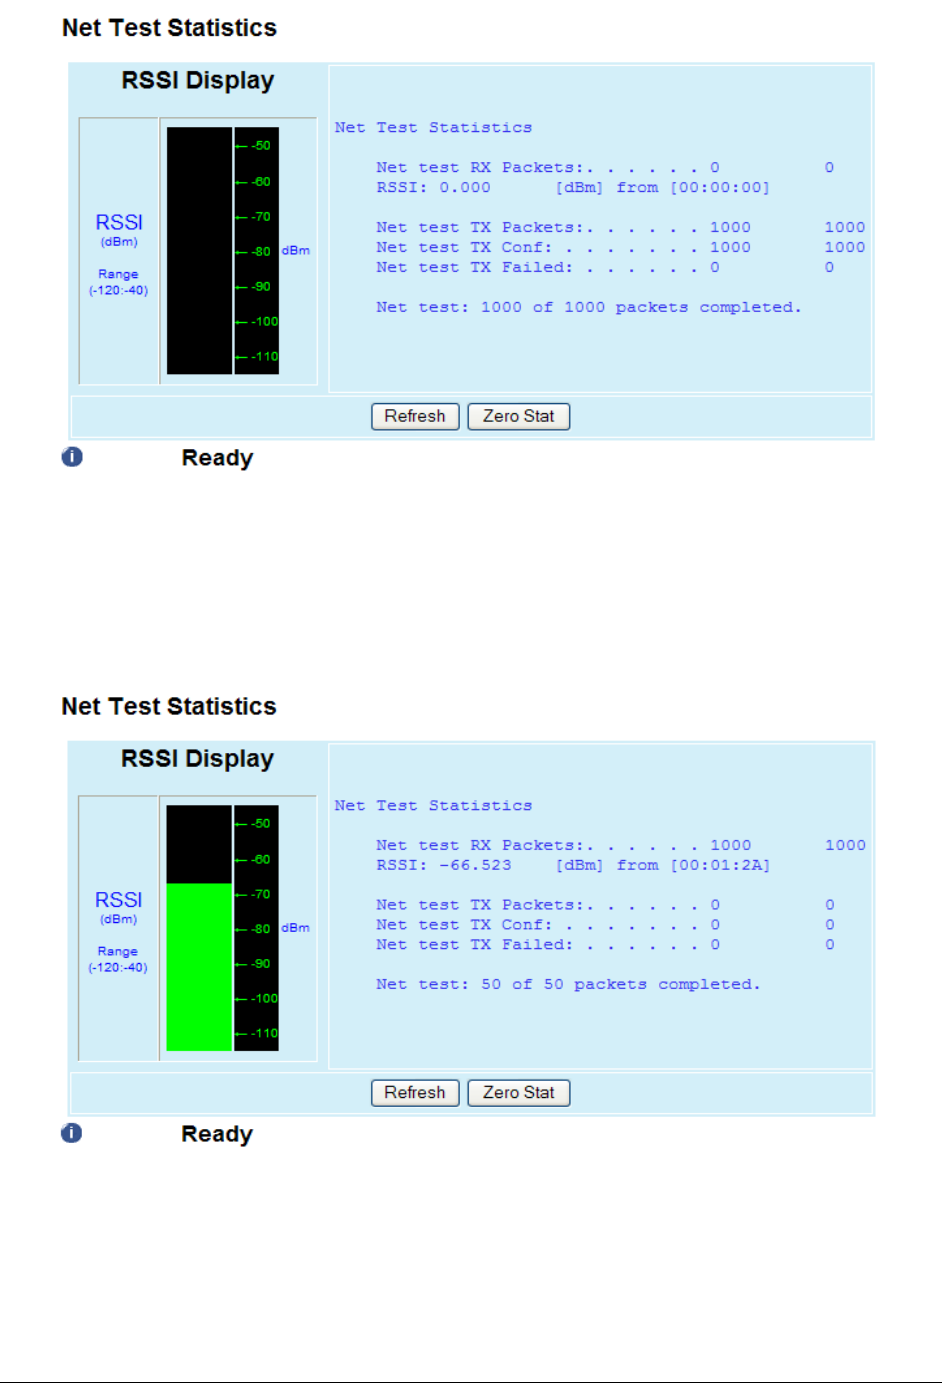Click the info icon beside Ready under the second panel
Viewport: 942px width, 1383px height.
point(72,1133)
